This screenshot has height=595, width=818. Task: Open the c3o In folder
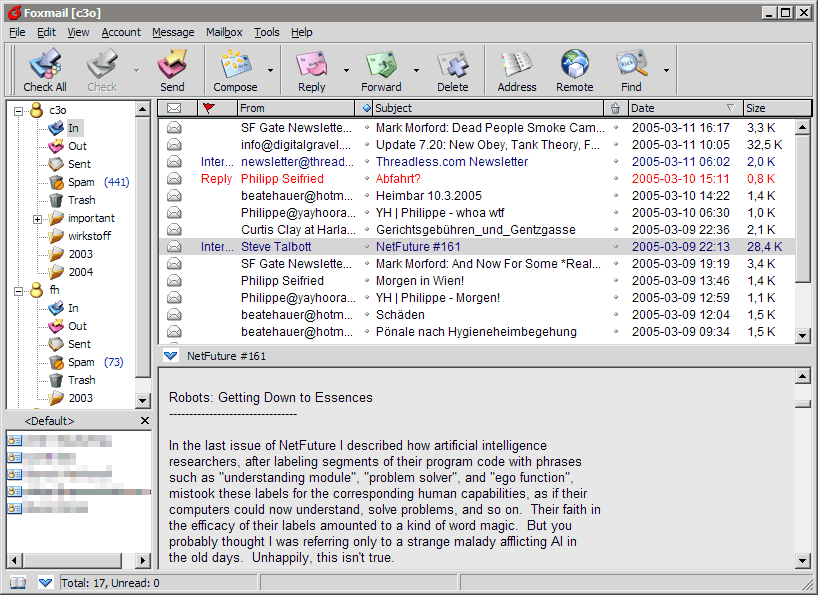73,128
